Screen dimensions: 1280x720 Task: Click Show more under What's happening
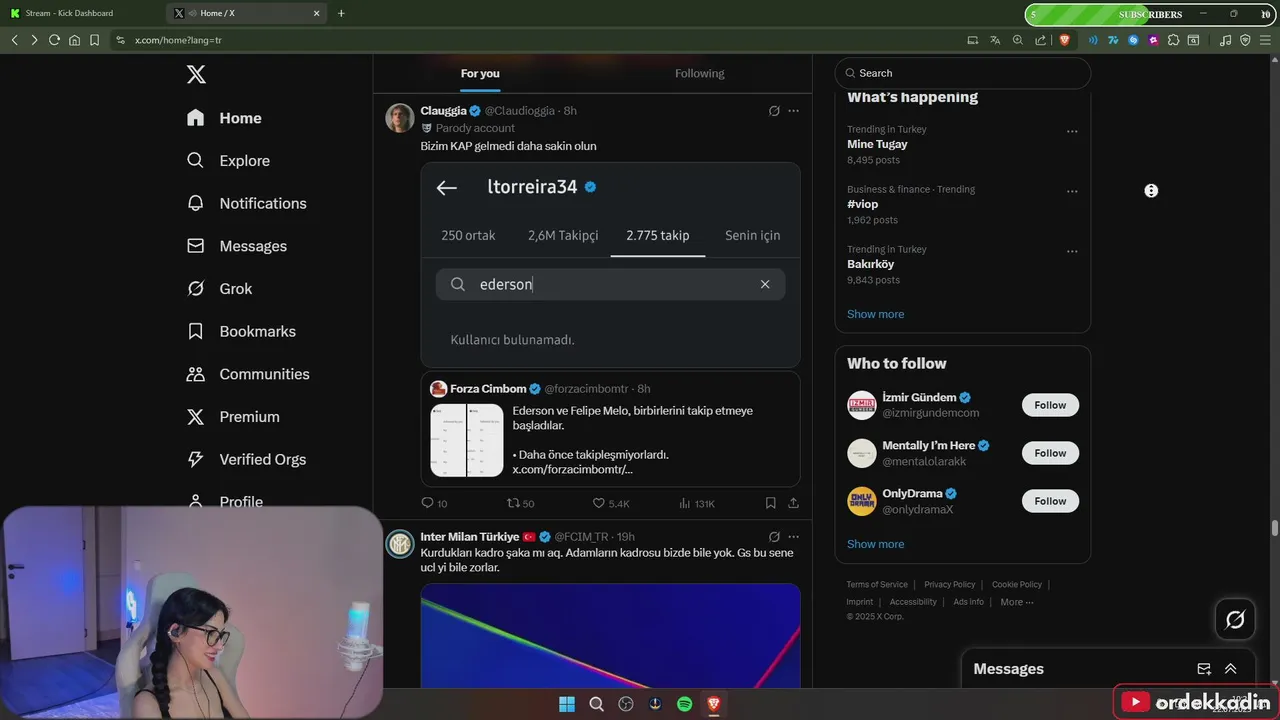(x=875, y=314)
